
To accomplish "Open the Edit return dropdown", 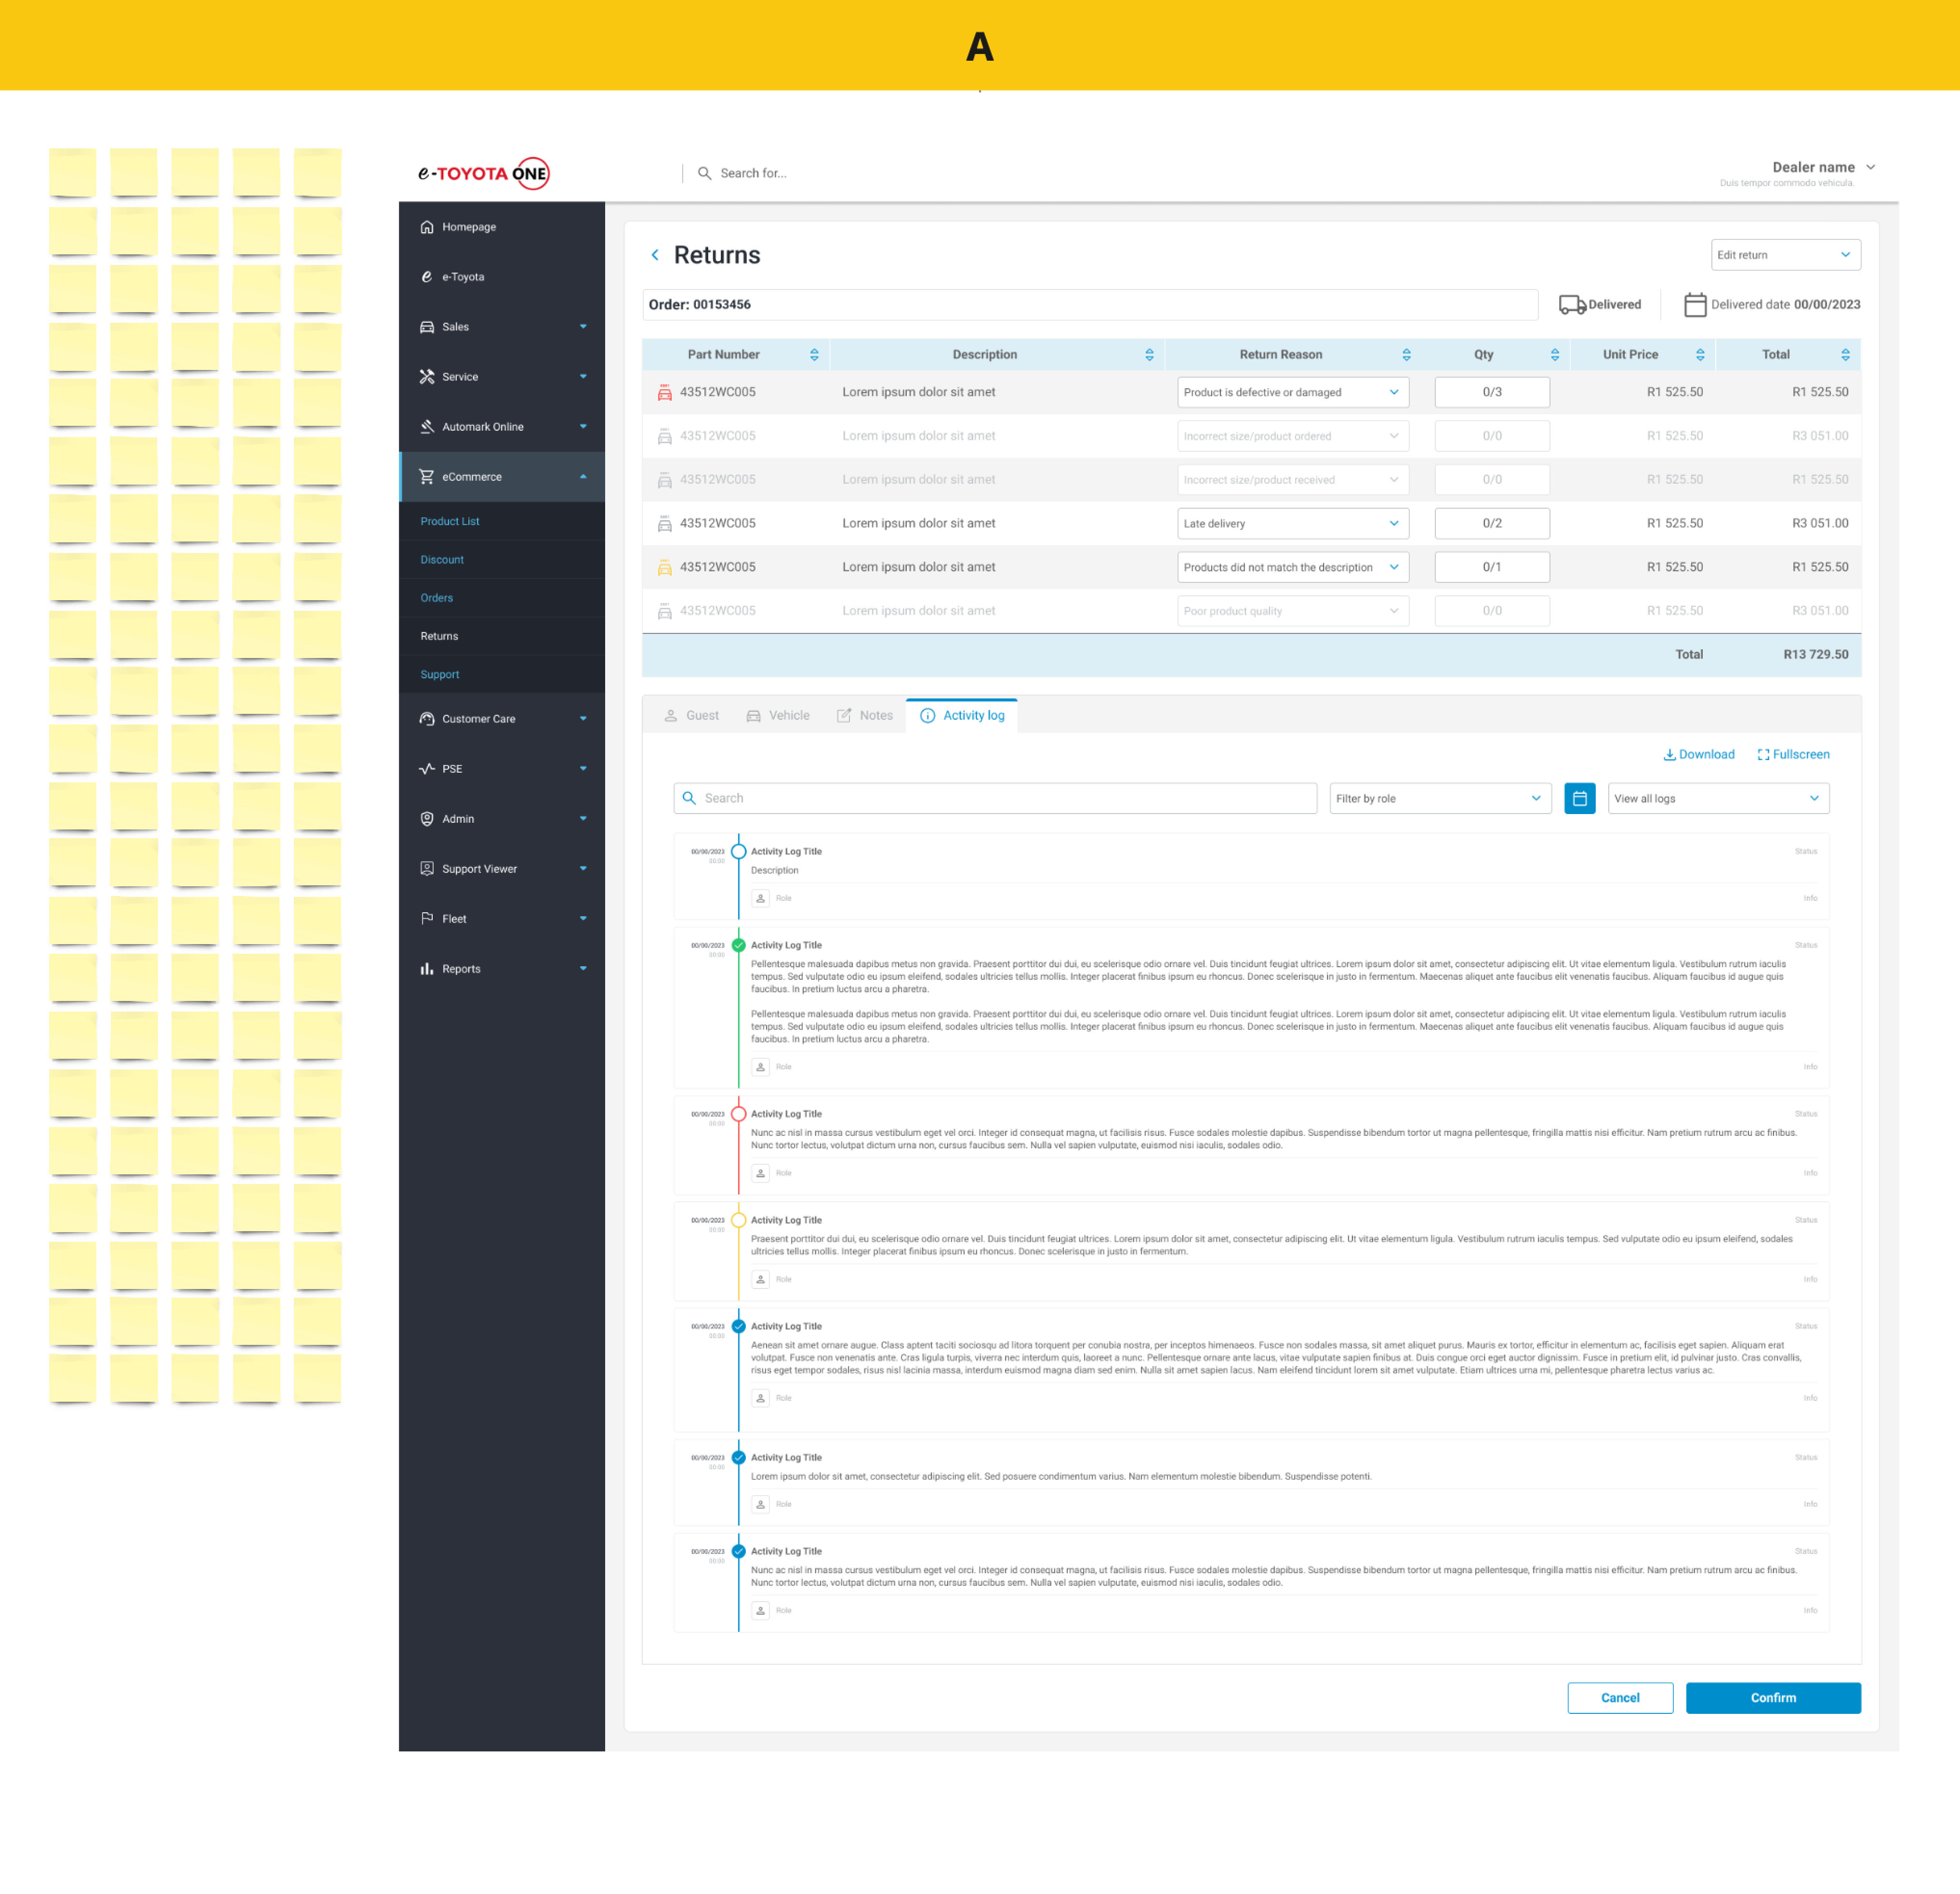I will coord(1785,255).
